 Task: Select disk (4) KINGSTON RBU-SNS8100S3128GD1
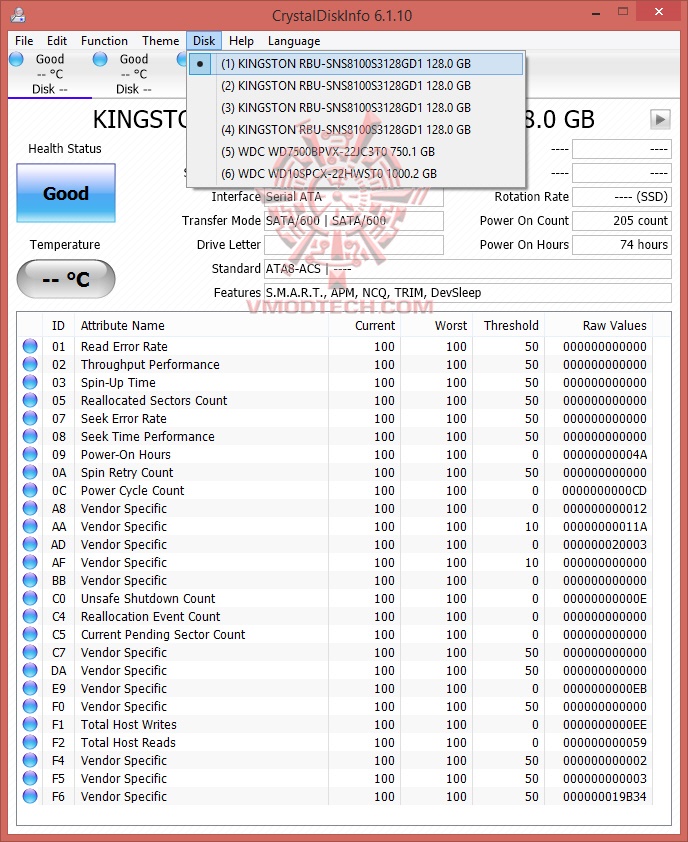[356, 129]
